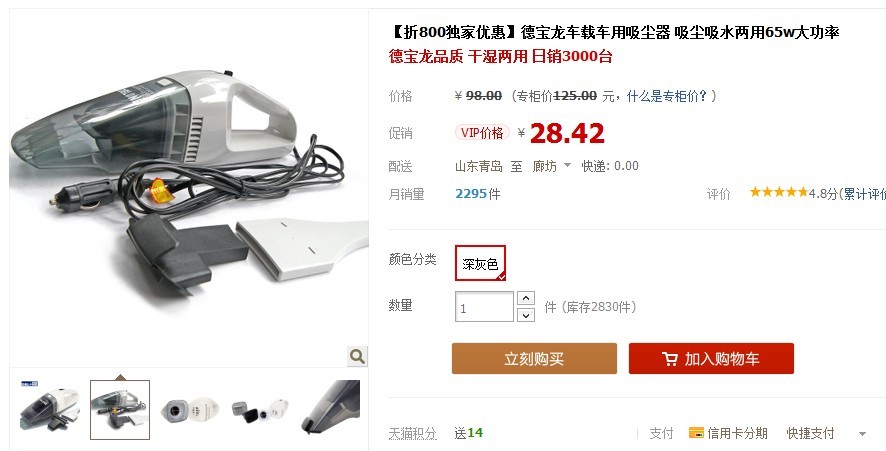Screen dimensions: 886x451
Task: Select the last thumbnail showing nozzle close-up
Action: tap(330, 408)
